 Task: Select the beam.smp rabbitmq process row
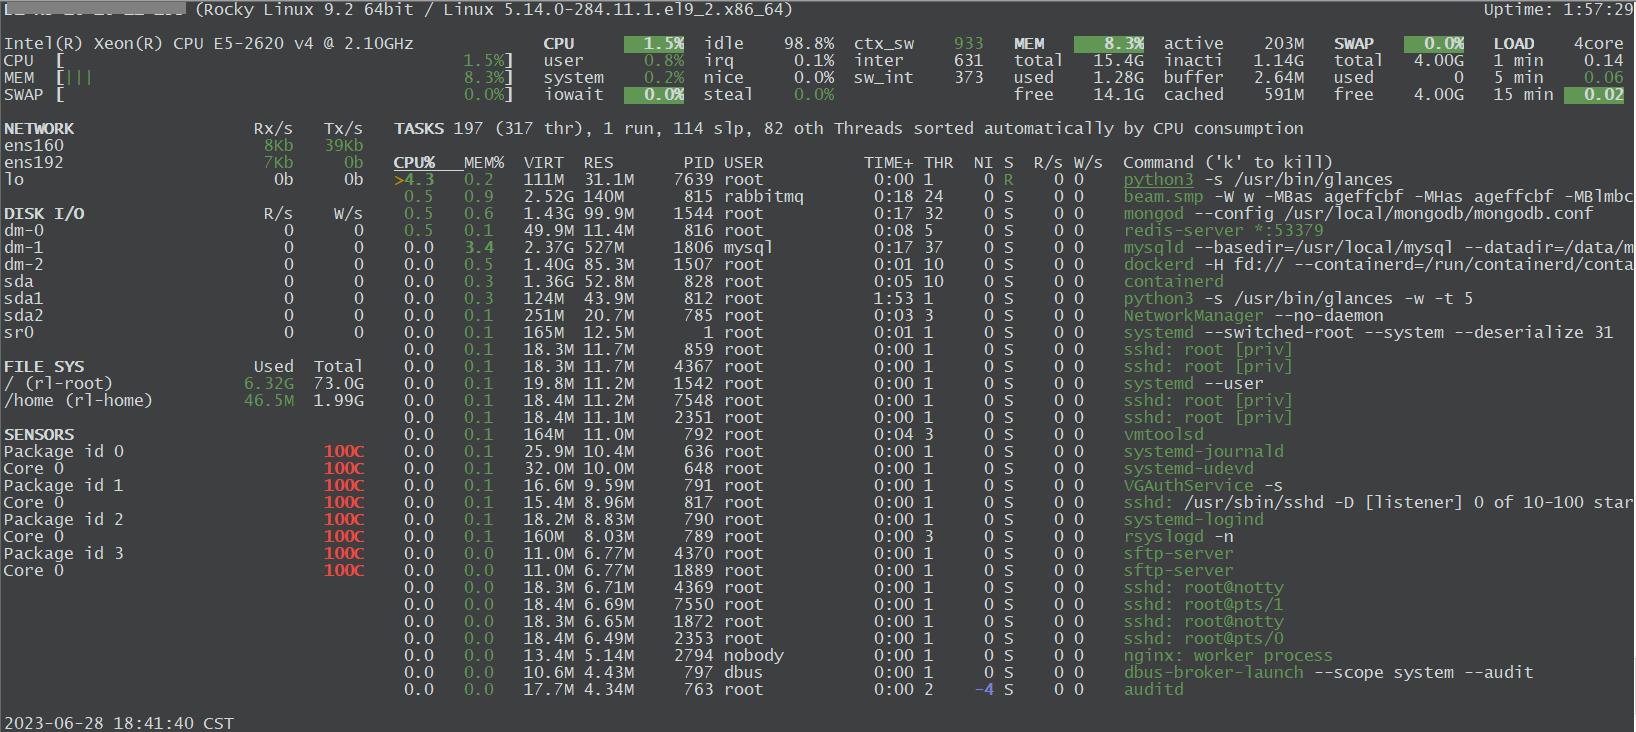[1013, 196]
